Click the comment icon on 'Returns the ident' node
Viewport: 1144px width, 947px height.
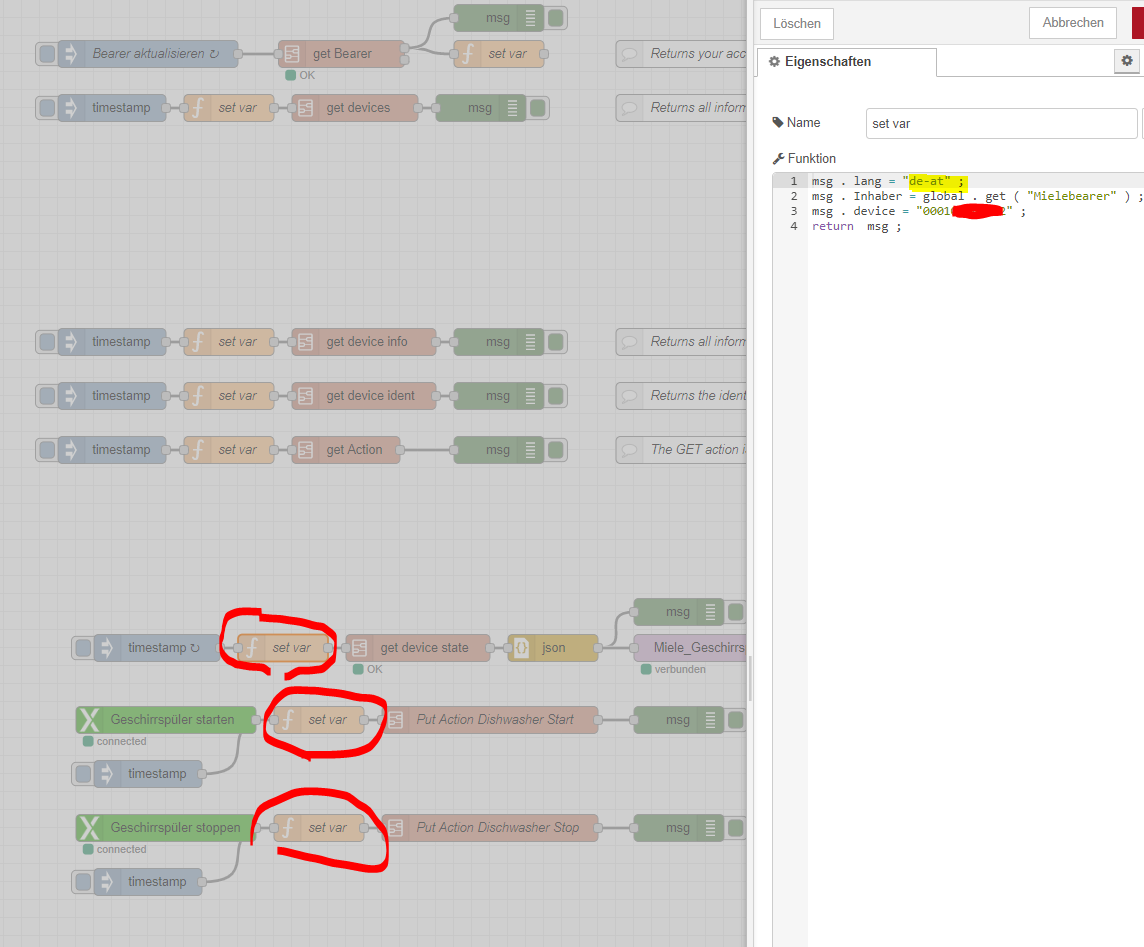(x=629, y=396)
